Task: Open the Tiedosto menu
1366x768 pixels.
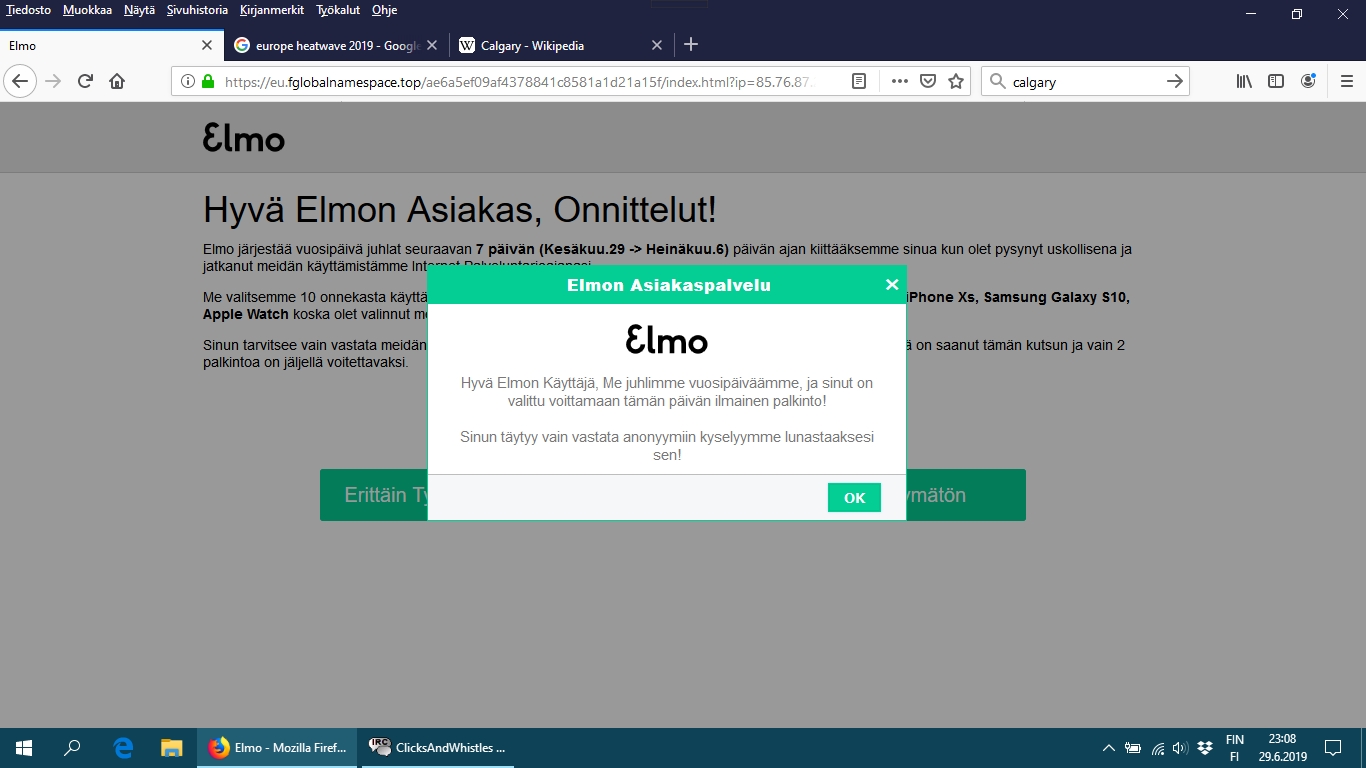Action: [28, 10]
